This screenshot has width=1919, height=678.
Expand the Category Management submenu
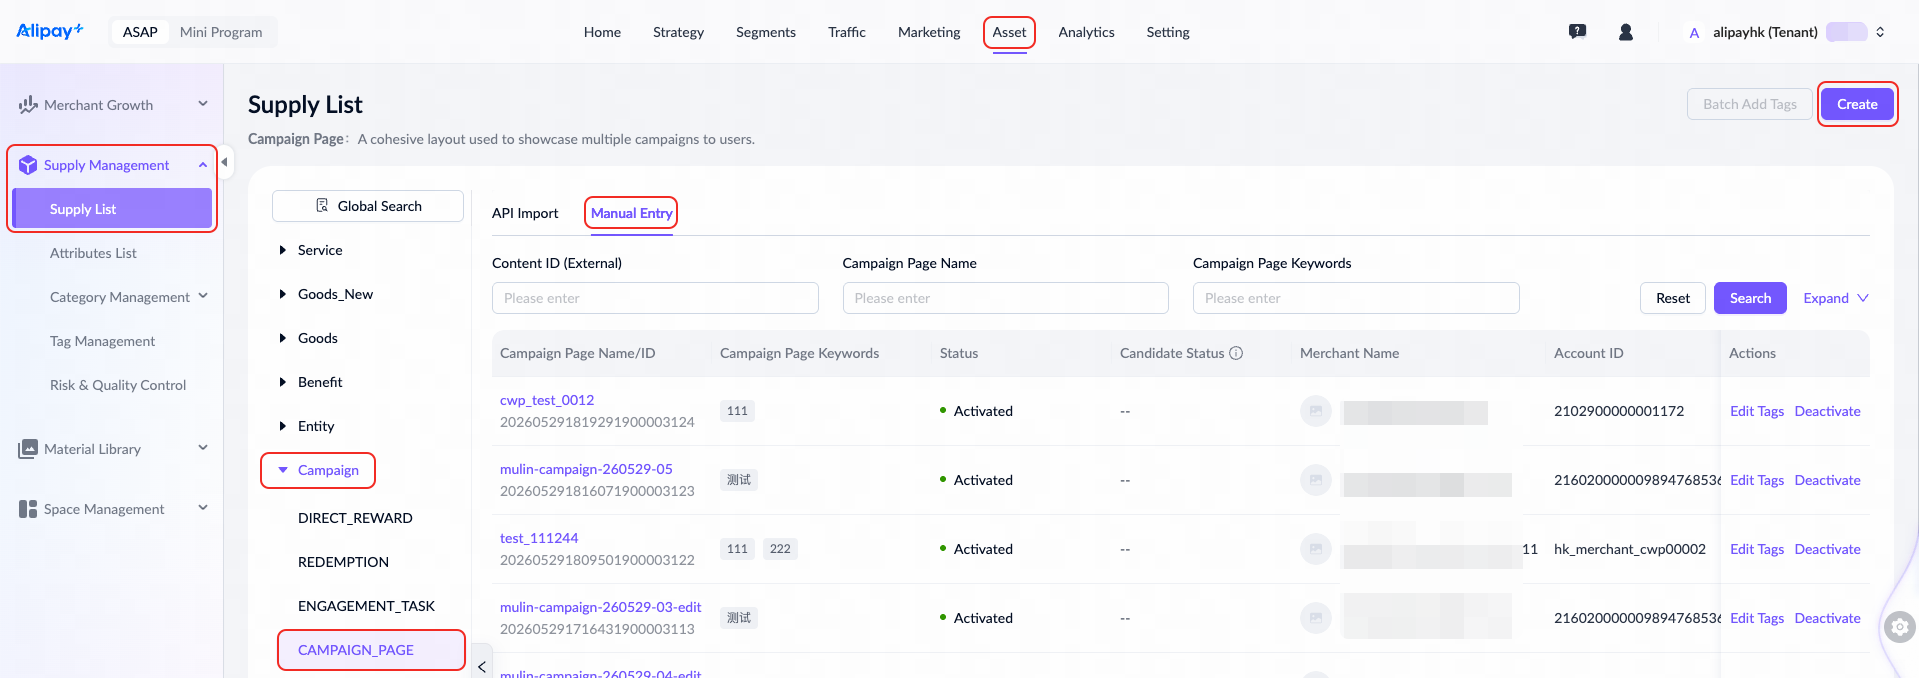[x=203, y=296]
